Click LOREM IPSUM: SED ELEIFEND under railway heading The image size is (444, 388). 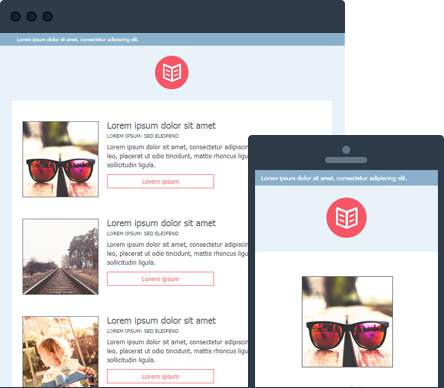143,233
